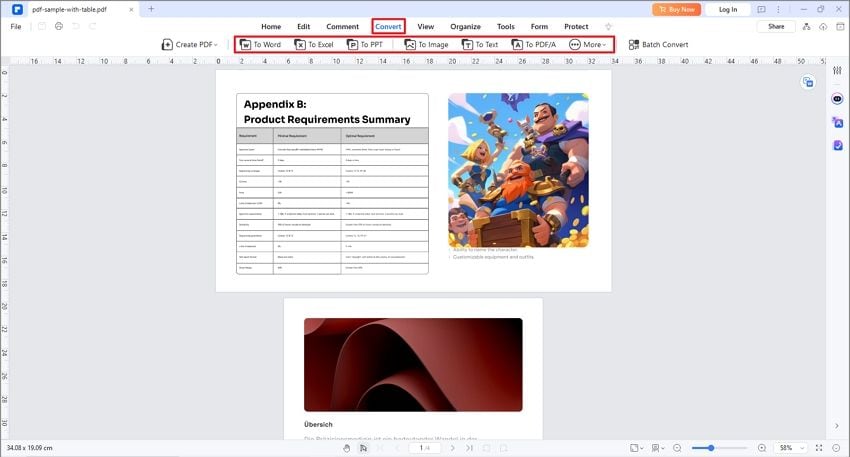Expand the right sidebar chevron arrow
Image resolution: width=850 pixels, height=457 pixels.
tap(837, 426)
